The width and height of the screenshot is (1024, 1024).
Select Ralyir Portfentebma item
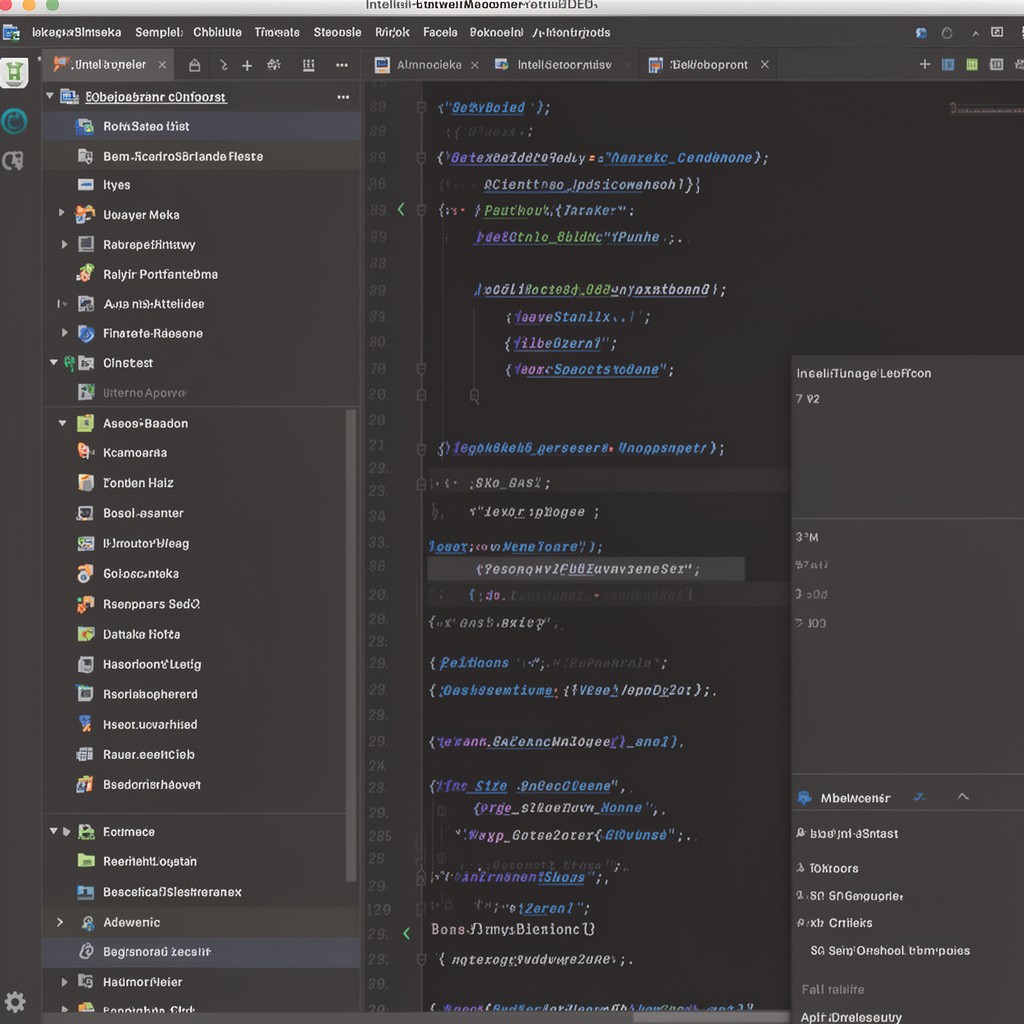(201, 274)
